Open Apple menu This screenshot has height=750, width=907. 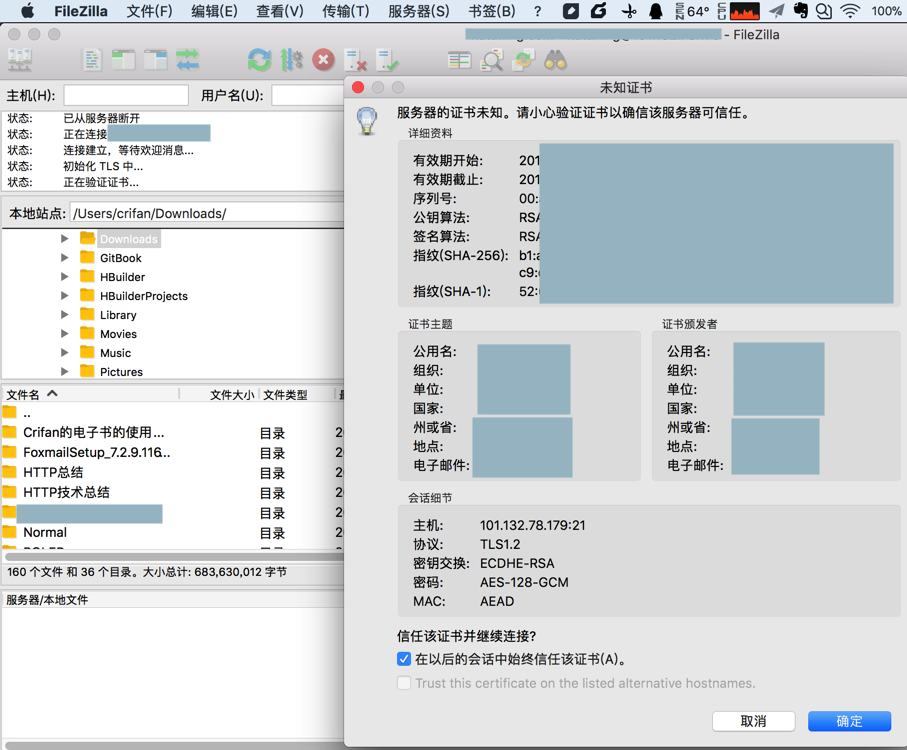pos(27,11)
